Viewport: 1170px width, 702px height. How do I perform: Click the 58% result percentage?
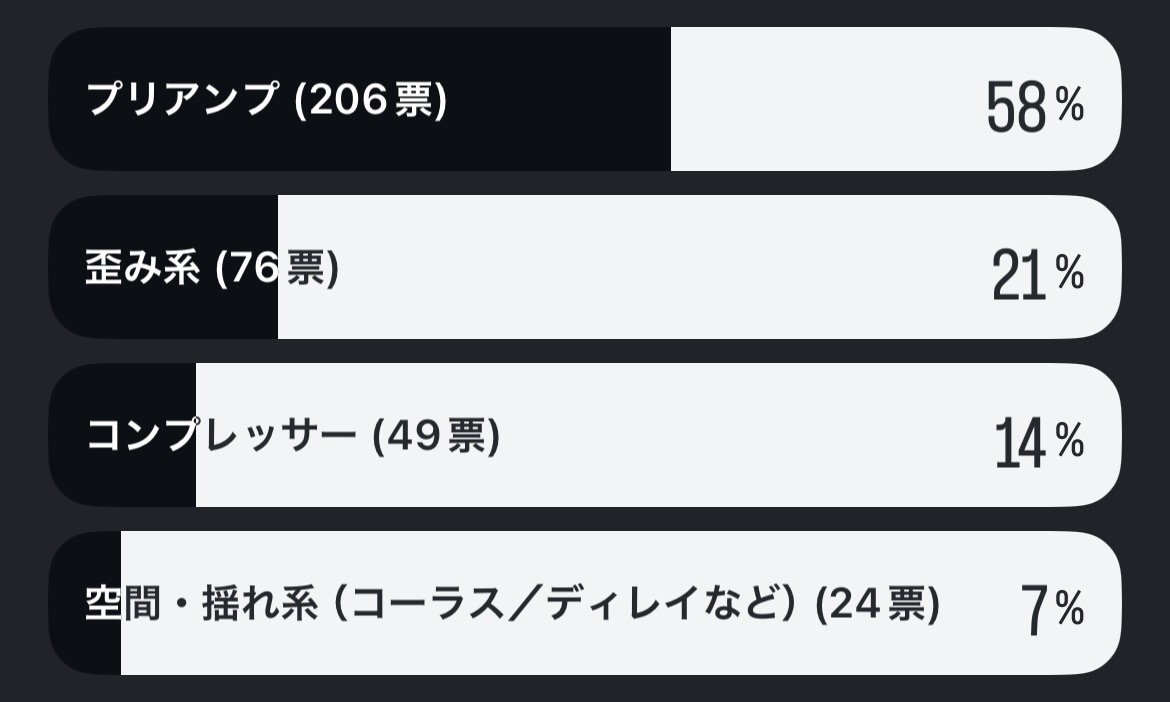(1034, 106)
